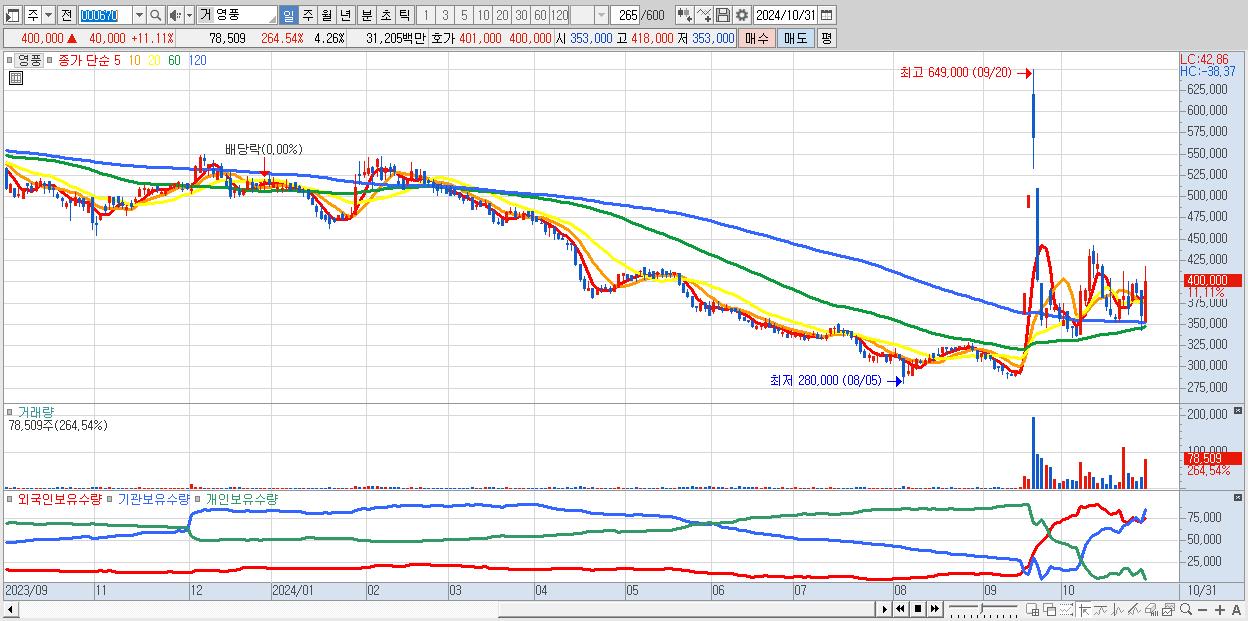
Task: Click the 5-day moving average label
Action: (x=117, y=60)
